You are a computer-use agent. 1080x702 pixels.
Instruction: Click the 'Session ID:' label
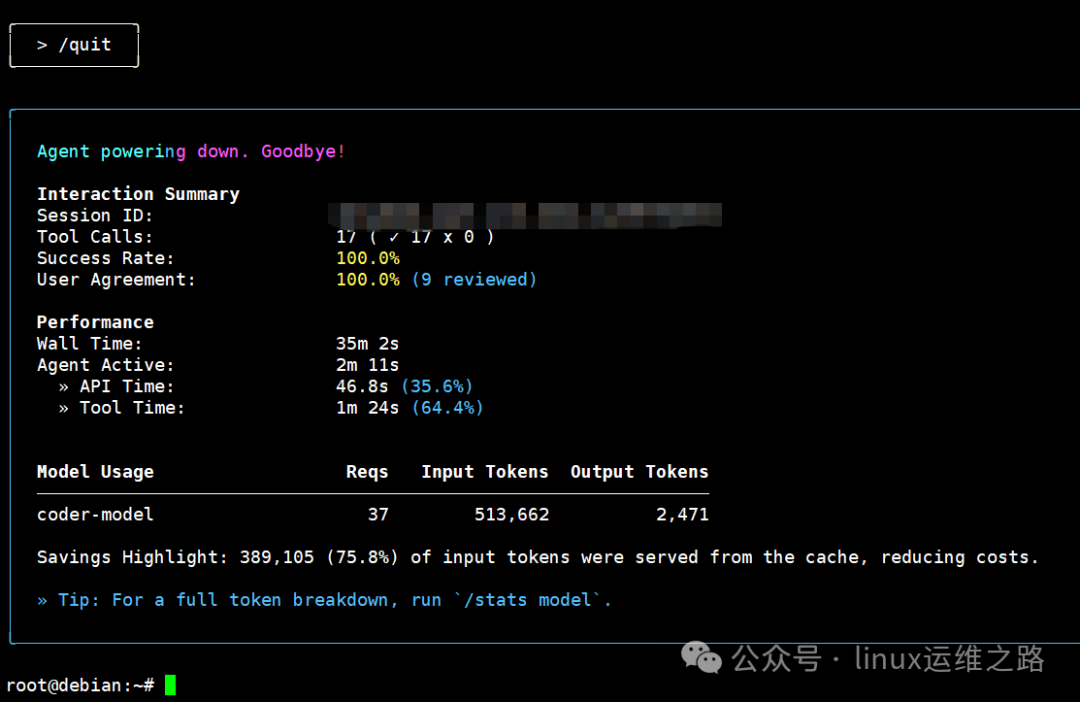click(94, 216)
